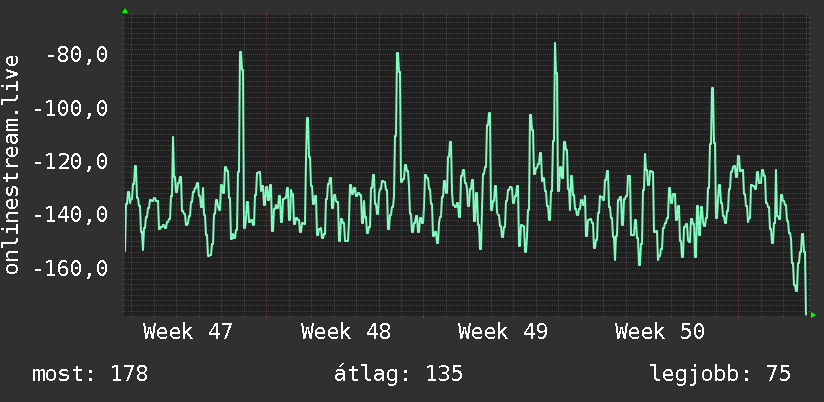824x402 pixels.
Task: Click the Week 49 axis label
Action: coord(502,332)
